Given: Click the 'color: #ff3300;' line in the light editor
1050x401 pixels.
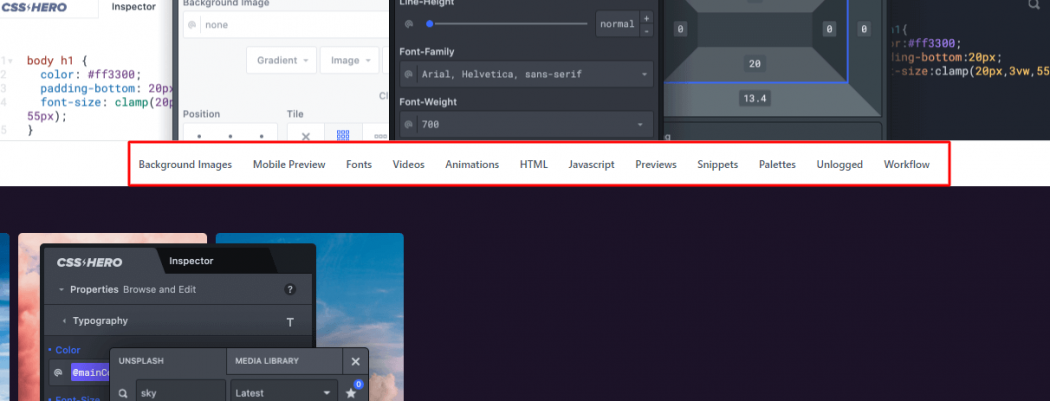Looking at the screenshot, I should tap(91, 74).
